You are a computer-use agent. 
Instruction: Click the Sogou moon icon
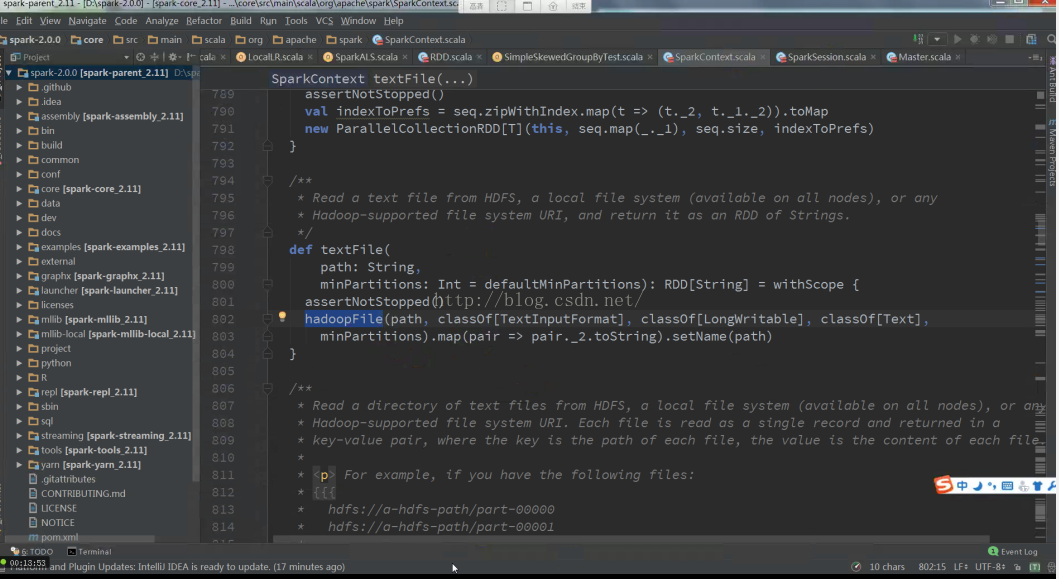point(977,486)
